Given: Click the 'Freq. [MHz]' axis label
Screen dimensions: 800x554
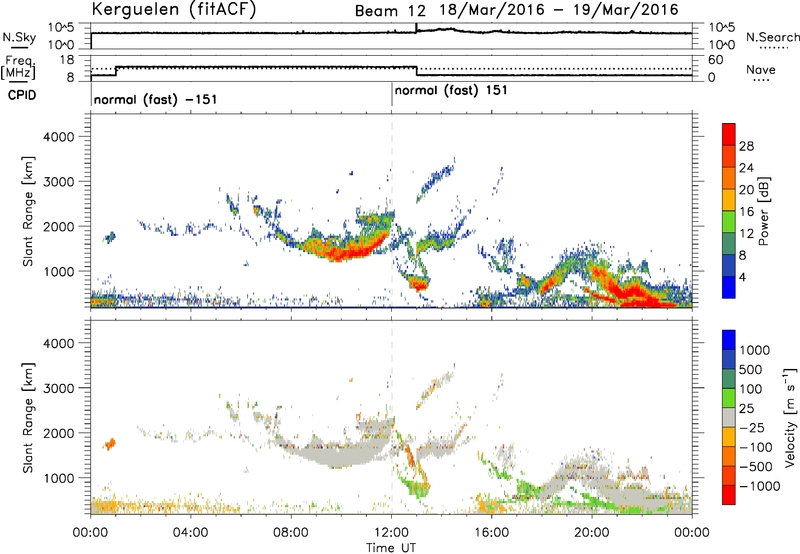Looking at the screenshot, I should pyautogui.click(x=18, y=68).
